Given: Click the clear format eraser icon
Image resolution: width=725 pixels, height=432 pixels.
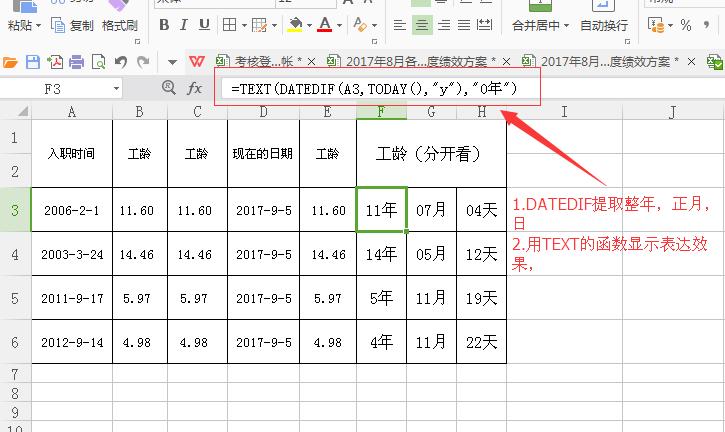Looking at the screenshot, I should coord(359,25).
